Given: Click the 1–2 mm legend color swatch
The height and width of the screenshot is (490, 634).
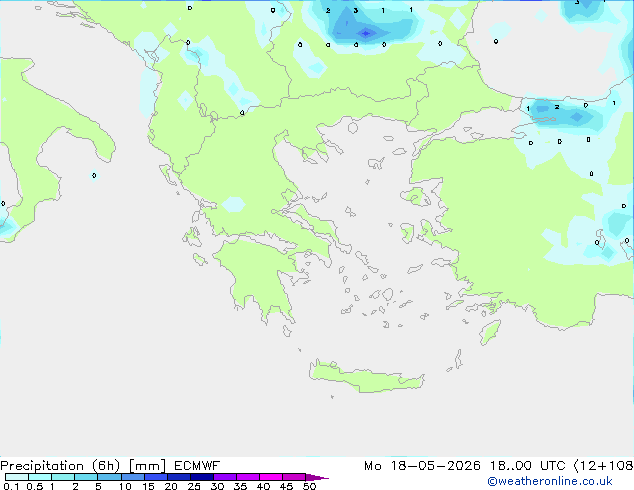Looking at the screenshot, I should pos(63,477).
